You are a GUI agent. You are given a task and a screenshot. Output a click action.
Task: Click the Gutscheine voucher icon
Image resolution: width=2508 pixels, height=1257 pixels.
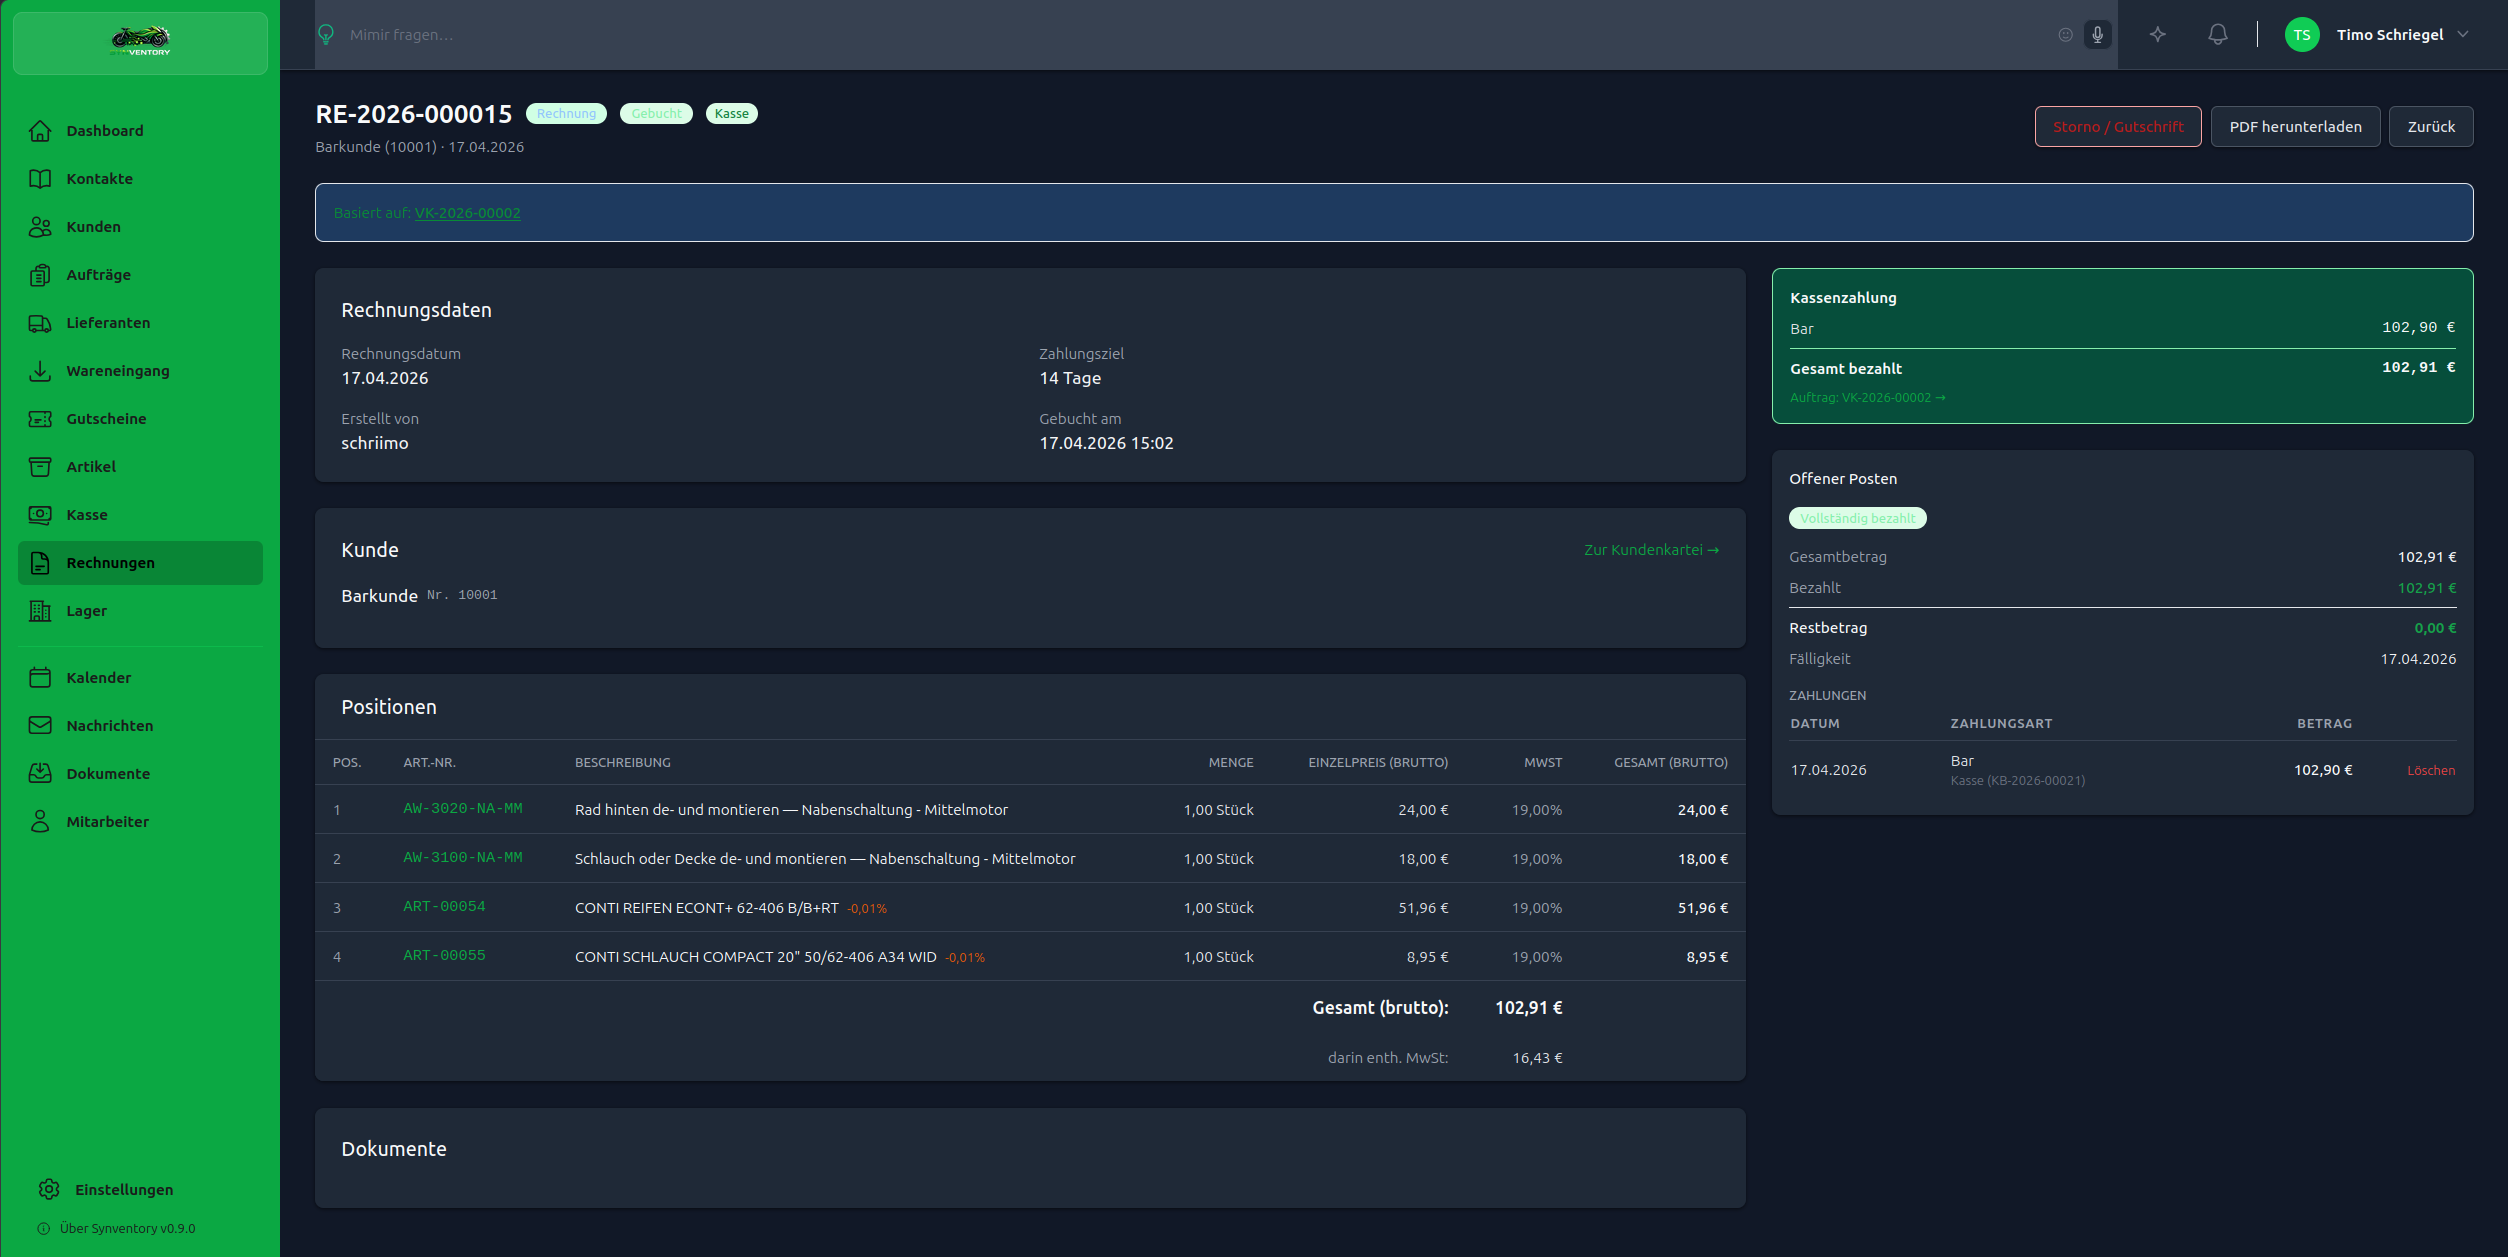[40, 419]
